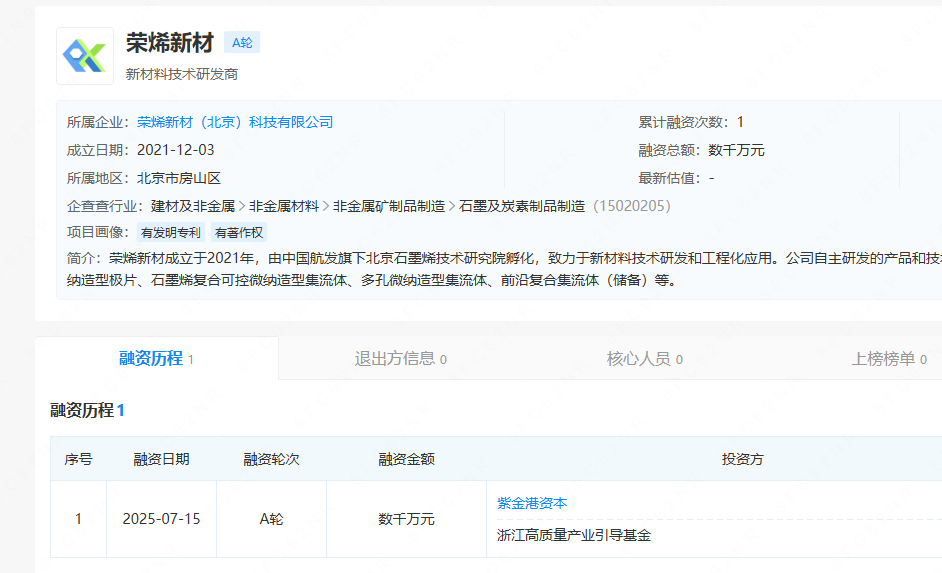Click the 新材料技术研发商 subtitle
942x573 pixels.
[x=181, y=74]
